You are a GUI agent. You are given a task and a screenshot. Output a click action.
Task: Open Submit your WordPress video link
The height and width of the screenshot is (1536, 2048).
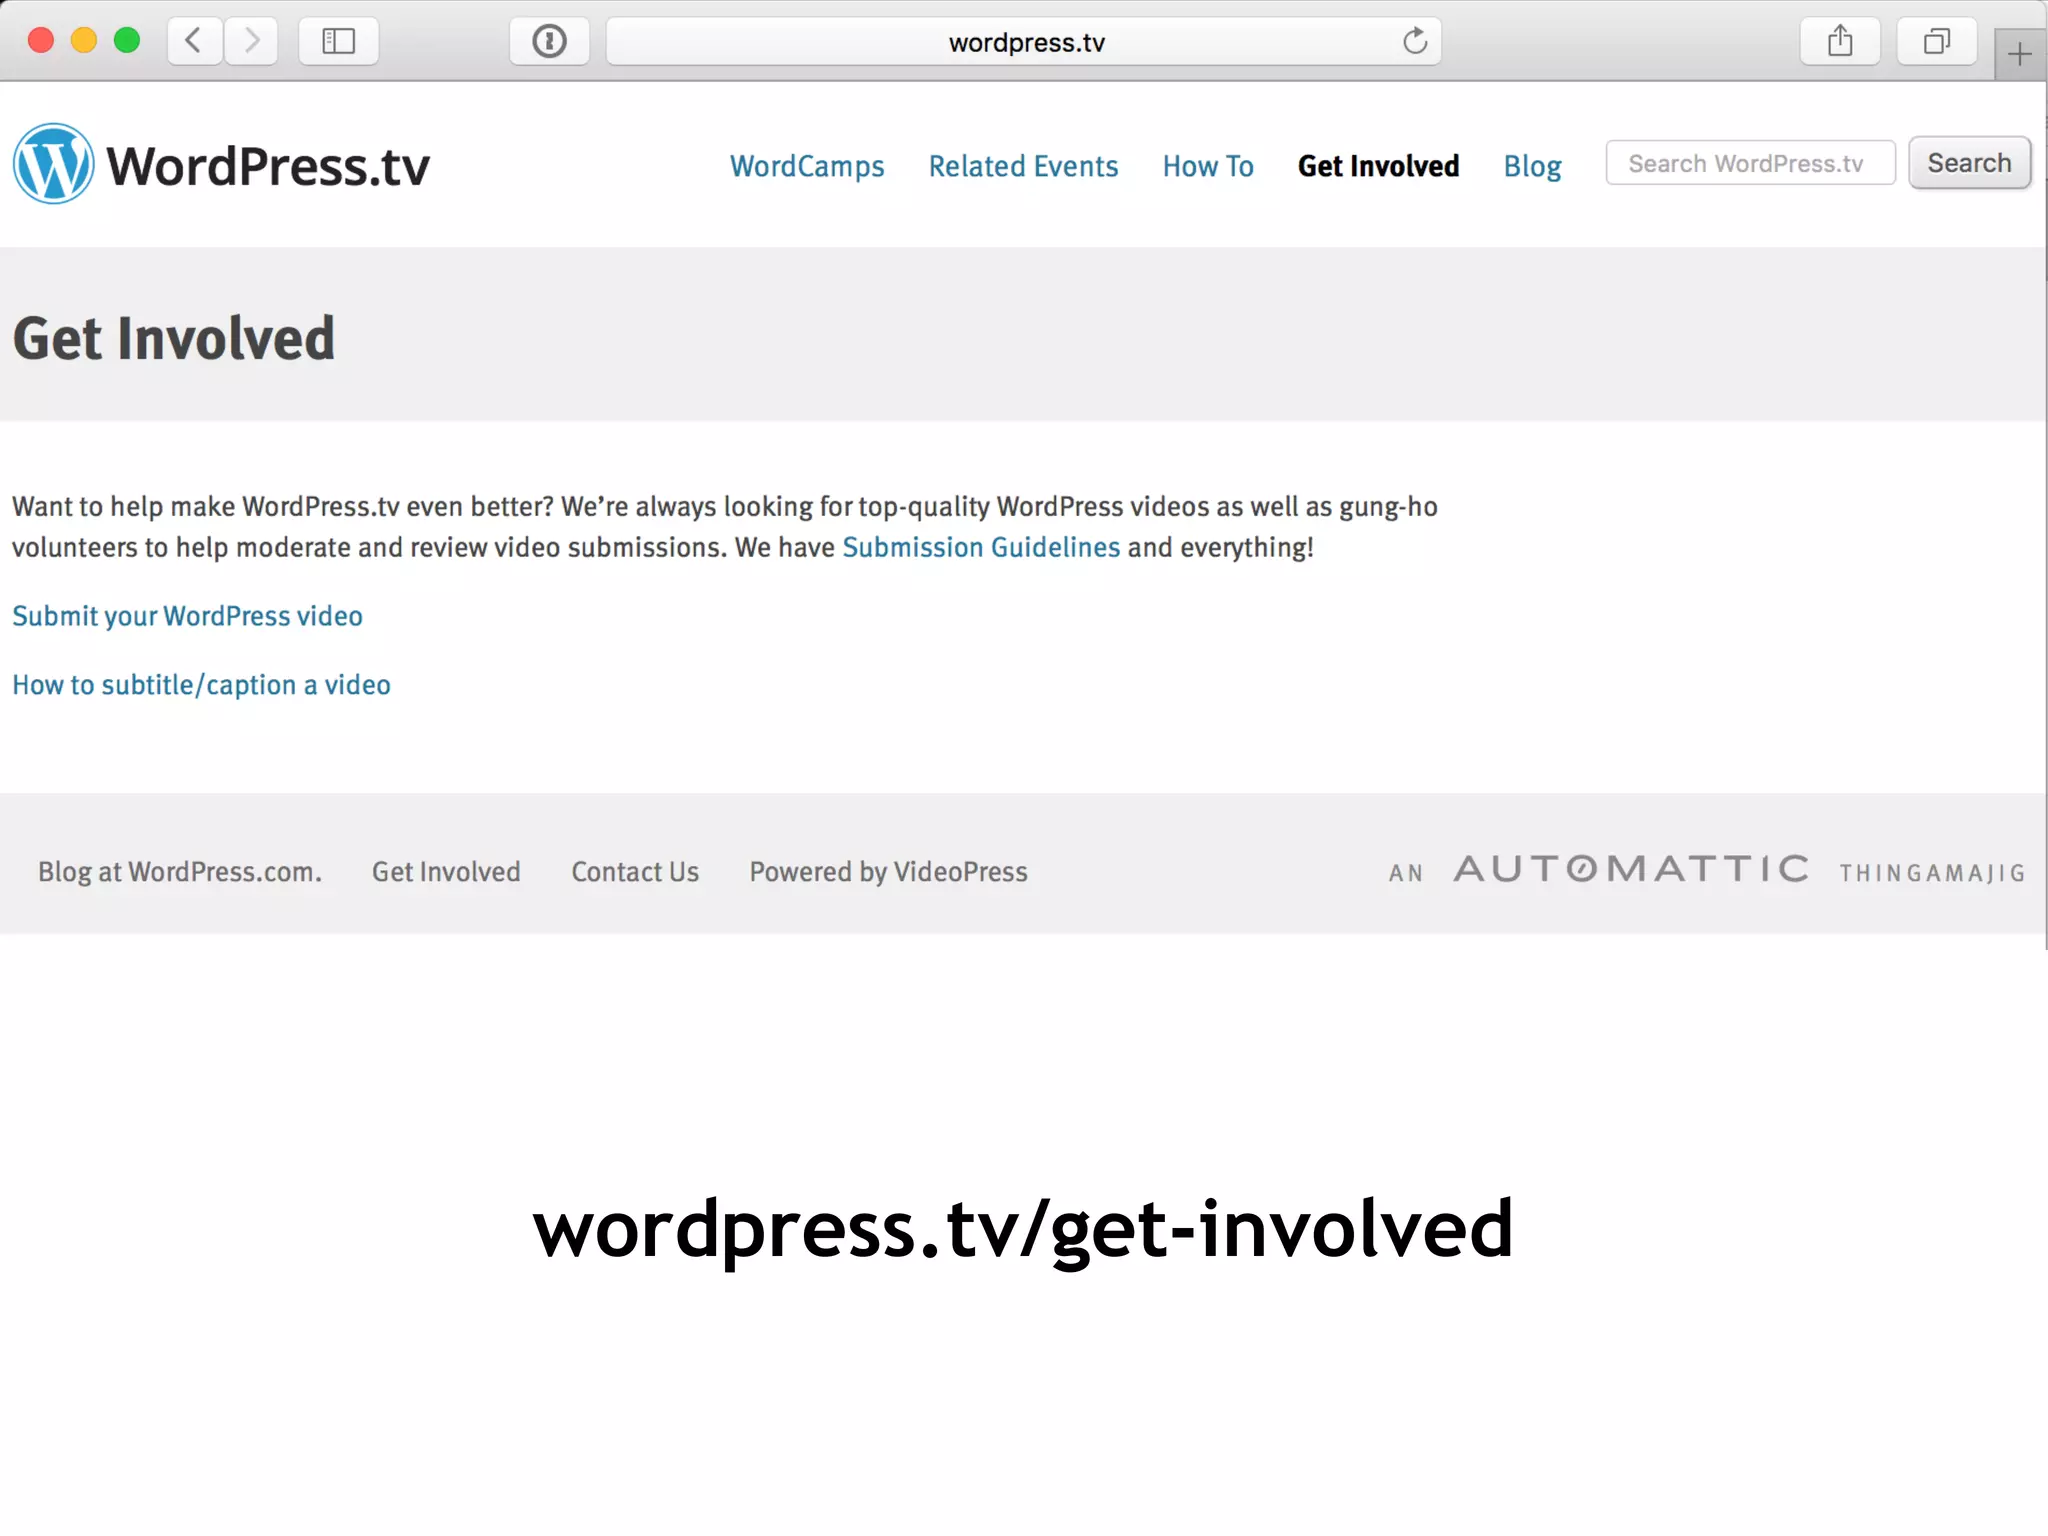click(187, 616)
